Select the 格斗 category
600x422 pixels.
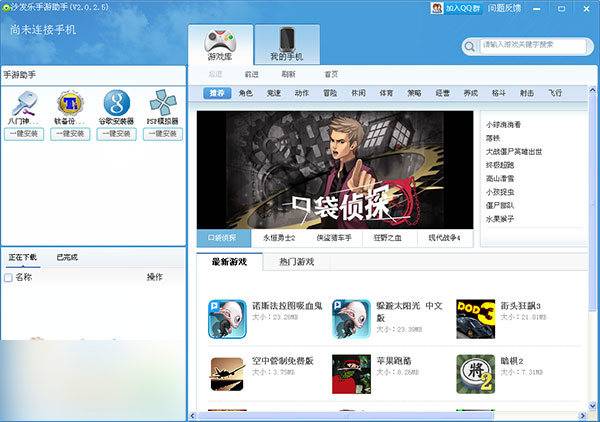coord(499,93)
